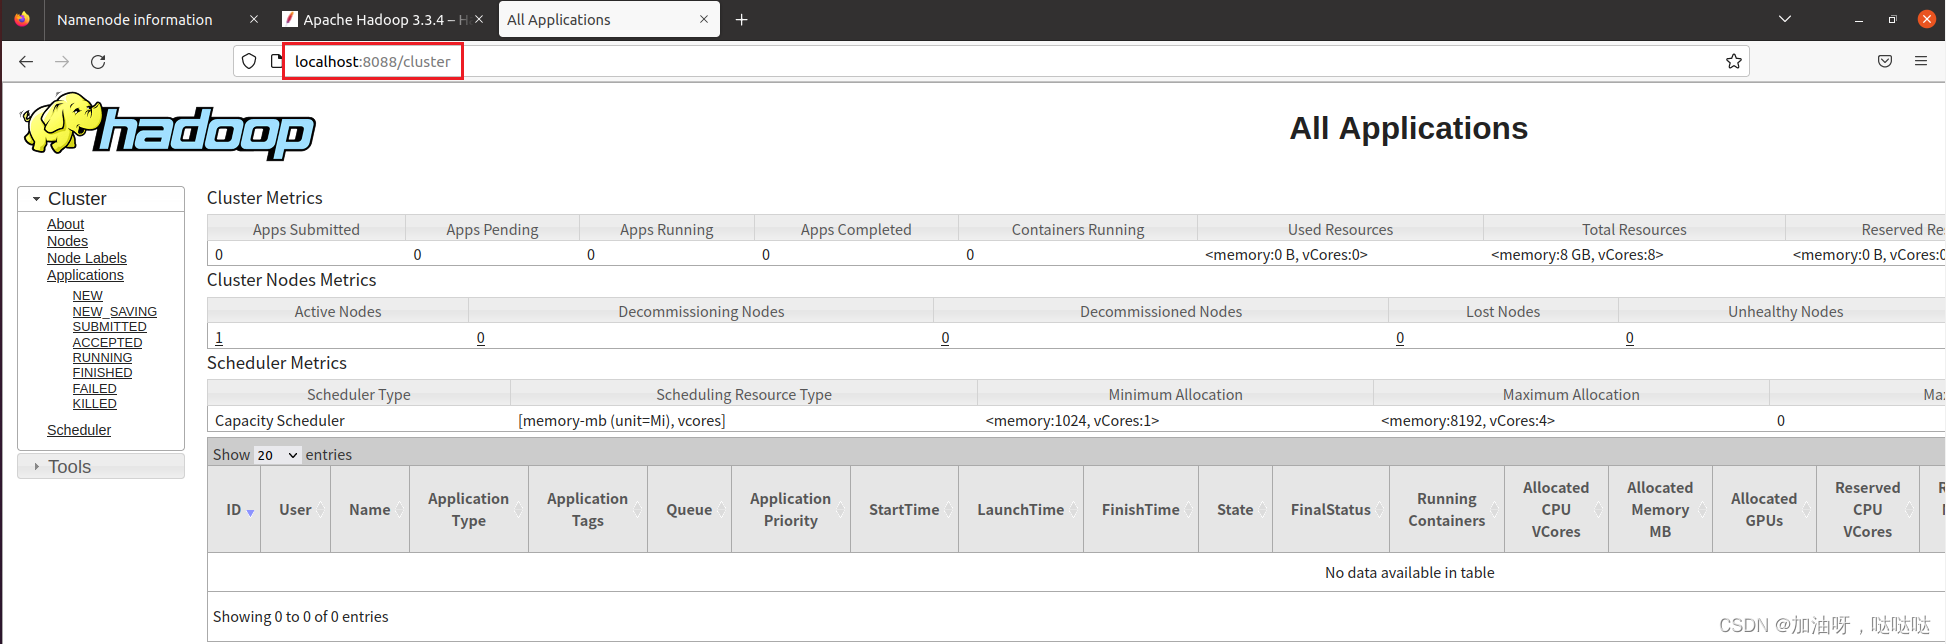This screenshot has height=644, width=1946.
Task: Bookmark this page with star icon
Action: coord(1734,62)
